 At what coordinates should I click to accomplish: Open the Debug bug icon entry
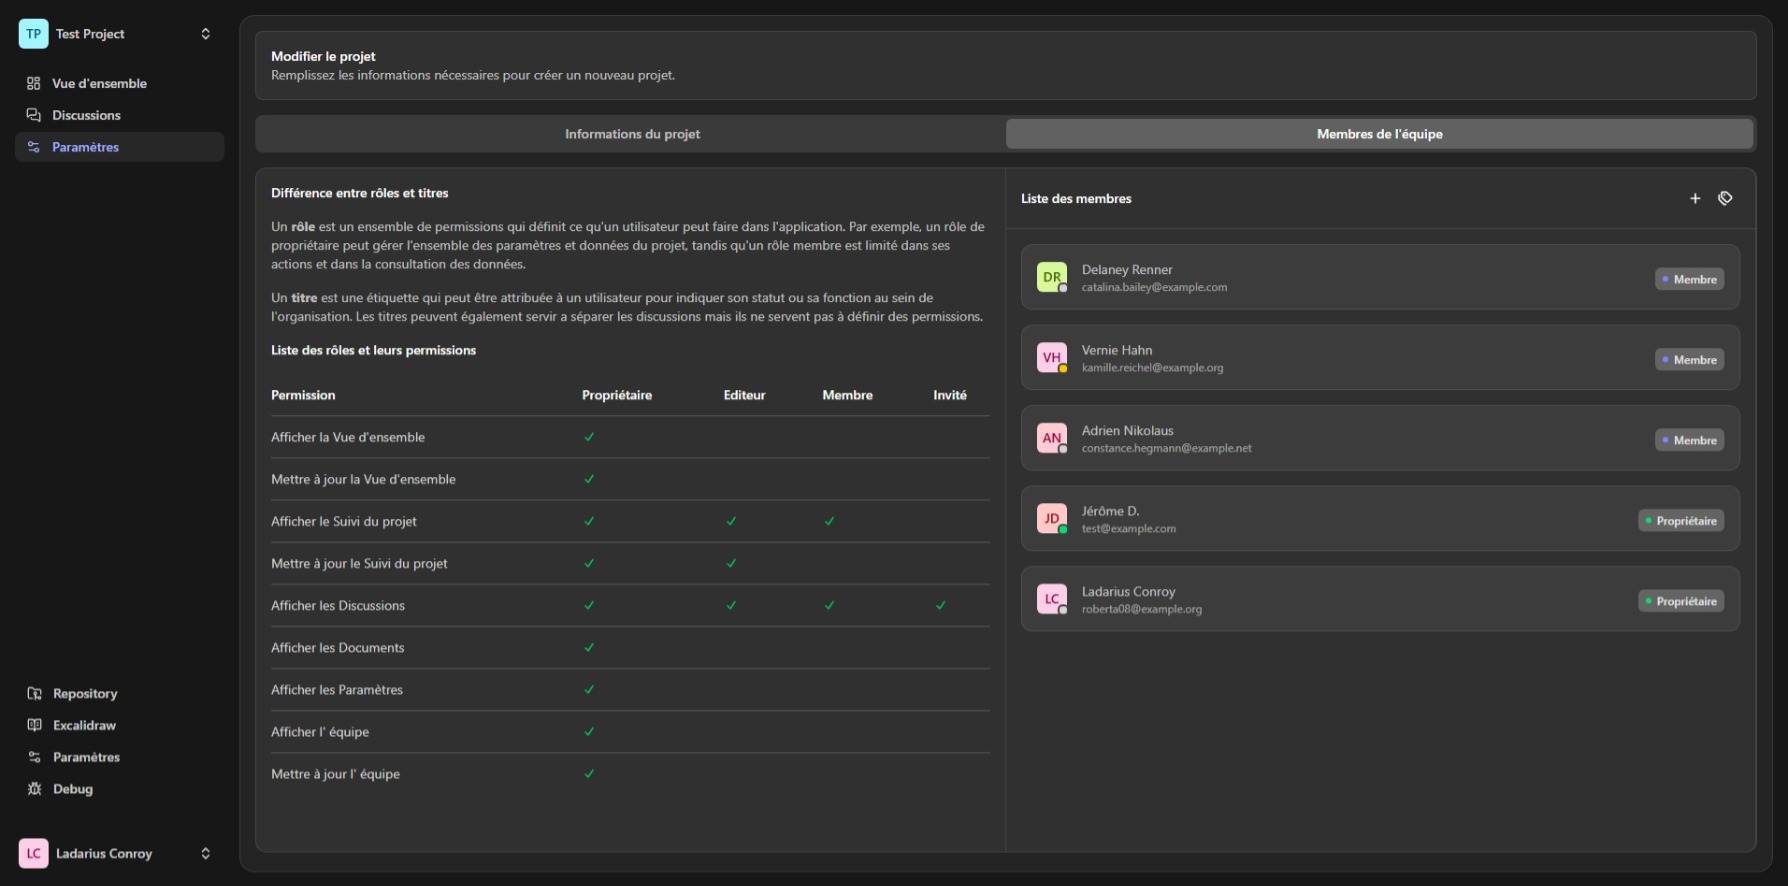click(x=72, y=789)
